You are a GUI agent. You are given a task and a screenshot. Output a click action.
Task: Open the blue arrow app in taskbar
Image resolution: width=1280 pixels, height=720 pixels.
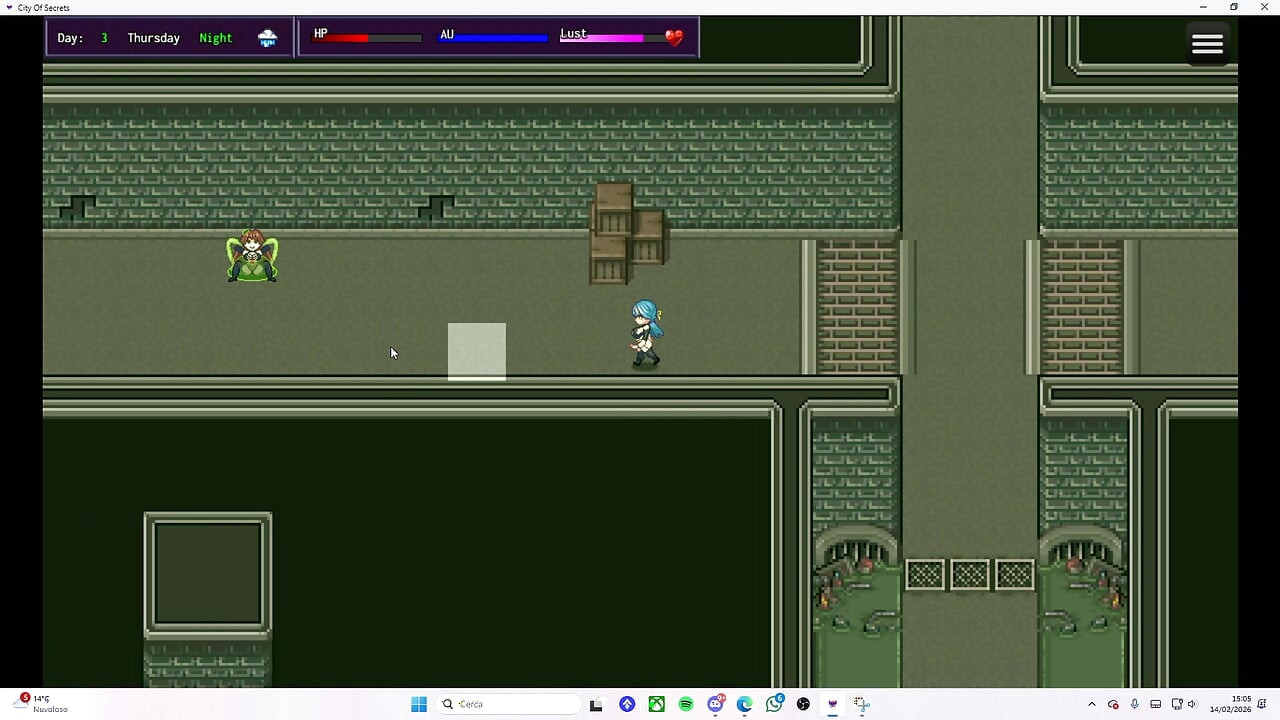click(627, 704)
